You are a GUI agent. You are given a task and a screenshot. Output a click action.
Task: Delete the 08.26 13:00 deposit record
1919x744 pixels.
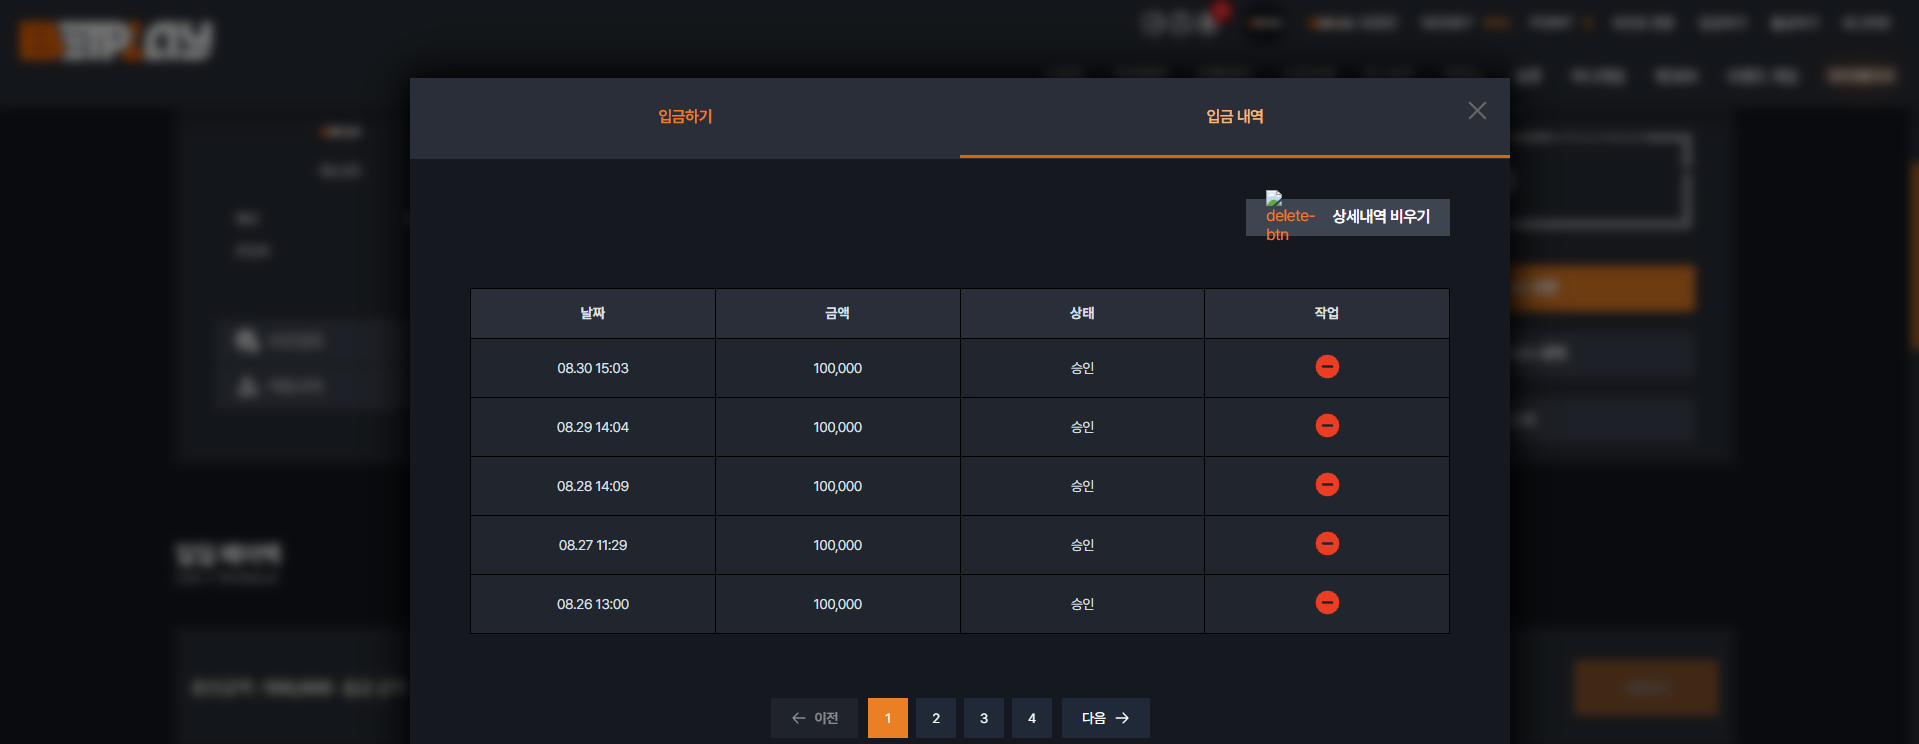pos(1327,603)
